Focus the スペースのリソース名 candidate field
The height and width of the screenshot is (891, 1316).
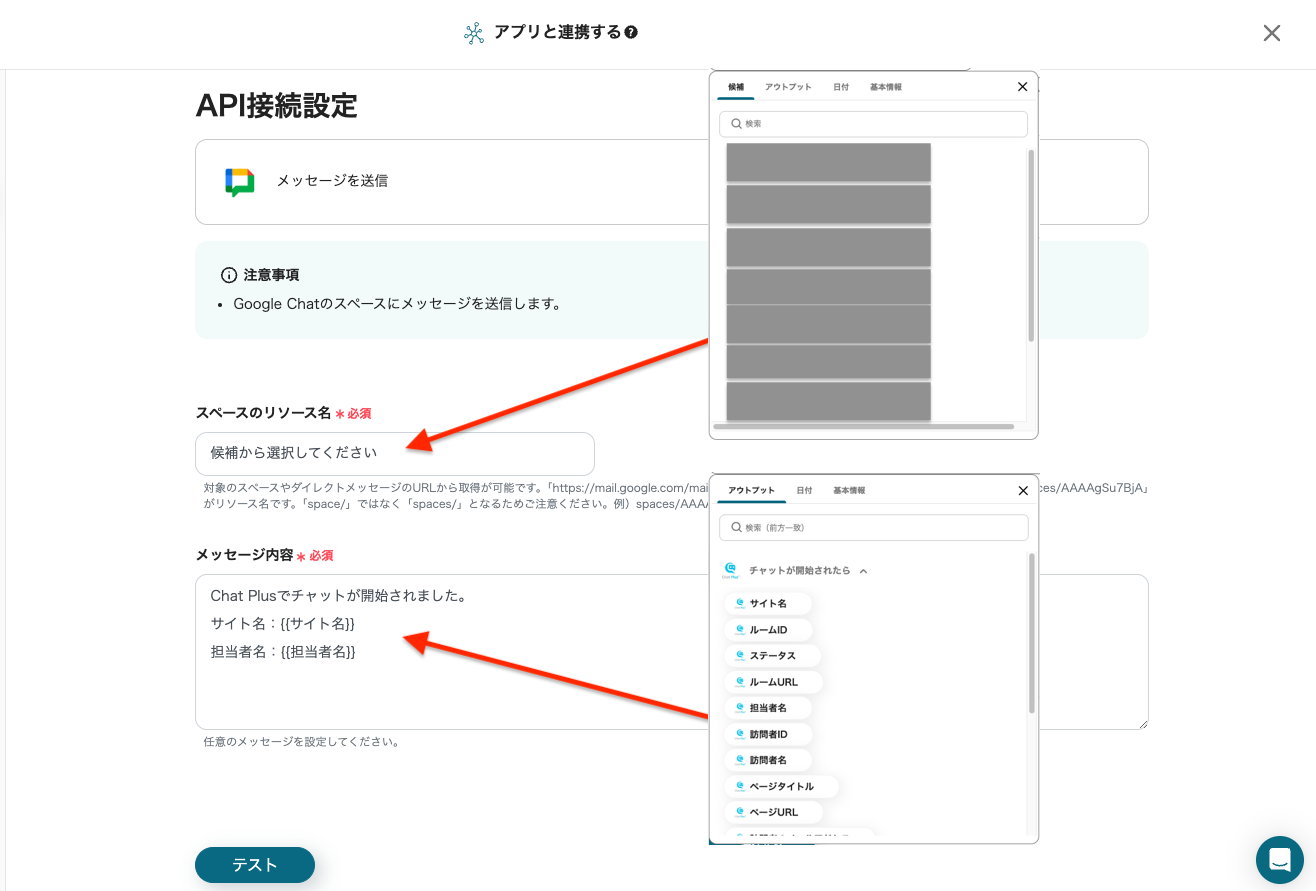tap(395, 453)
